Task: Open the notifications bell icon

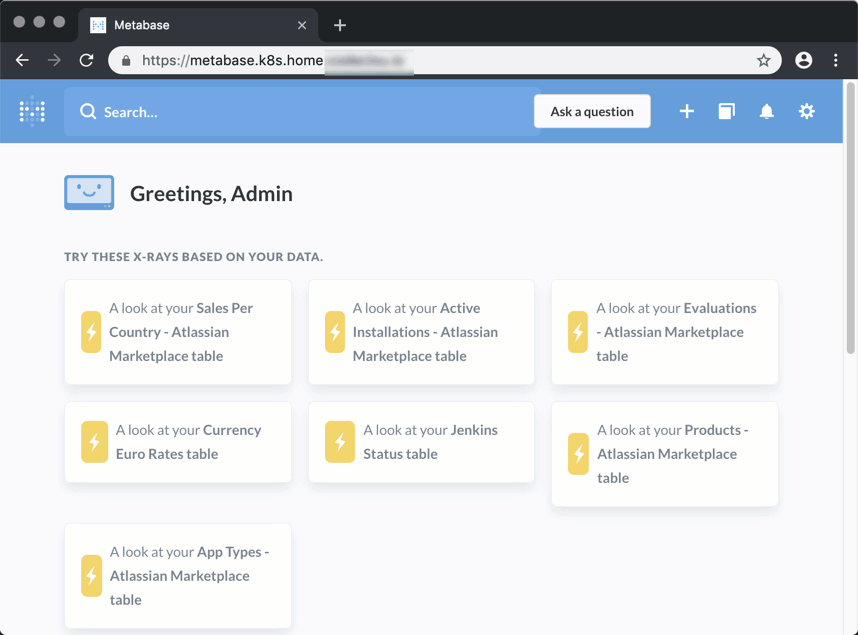Action: tap(767, 112)
